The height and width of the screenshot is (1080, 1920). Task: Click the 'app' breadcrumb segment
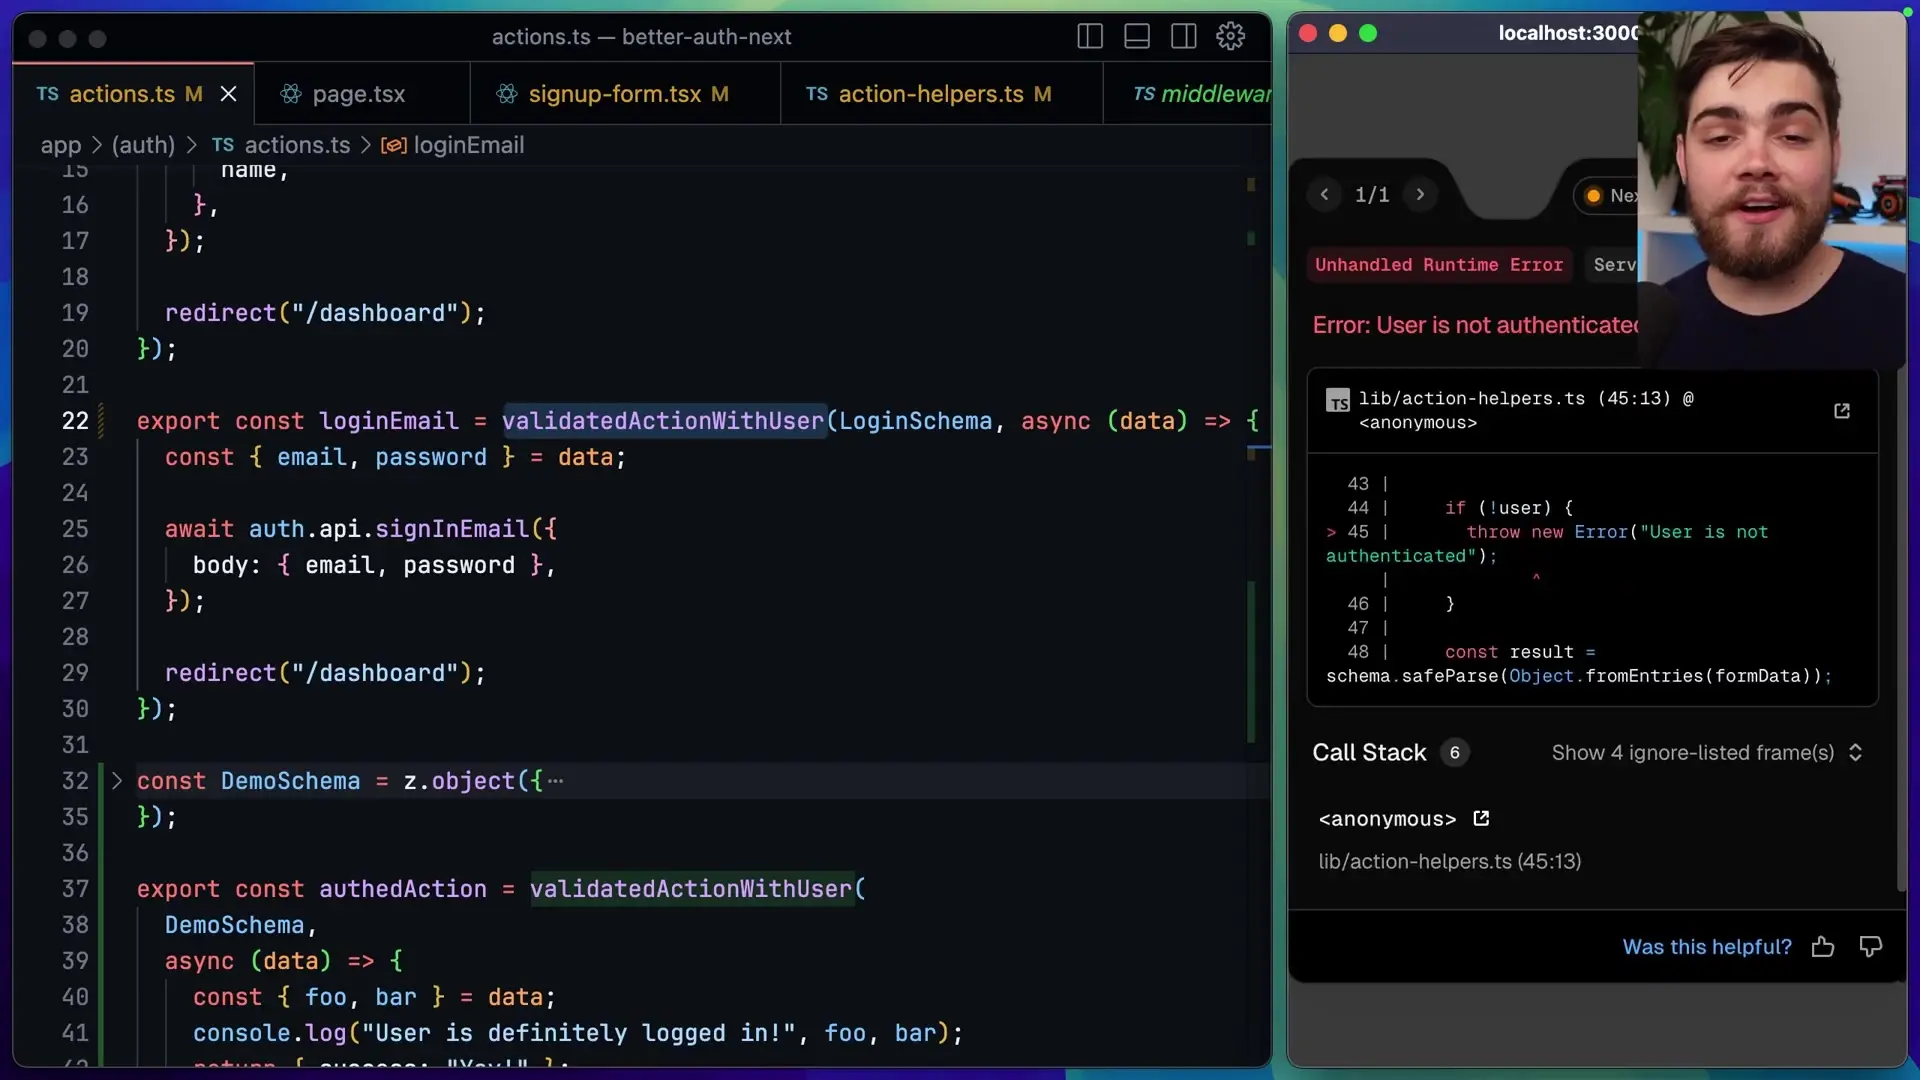point(61,145)
